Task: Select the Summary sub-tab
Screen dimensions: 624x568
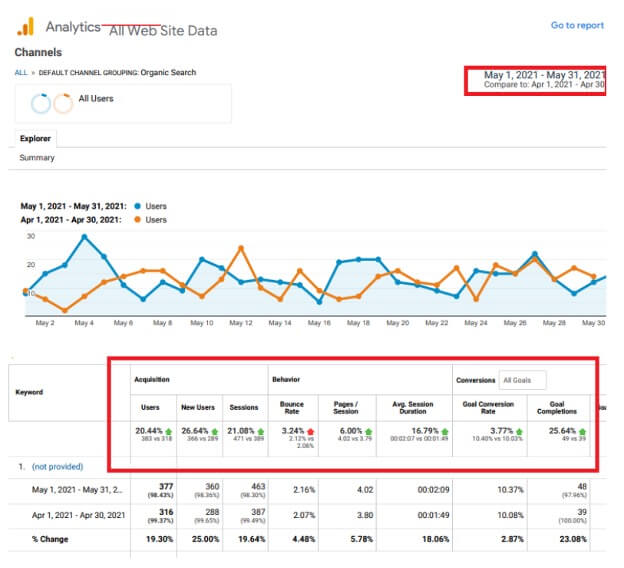Action: (37, 158)
